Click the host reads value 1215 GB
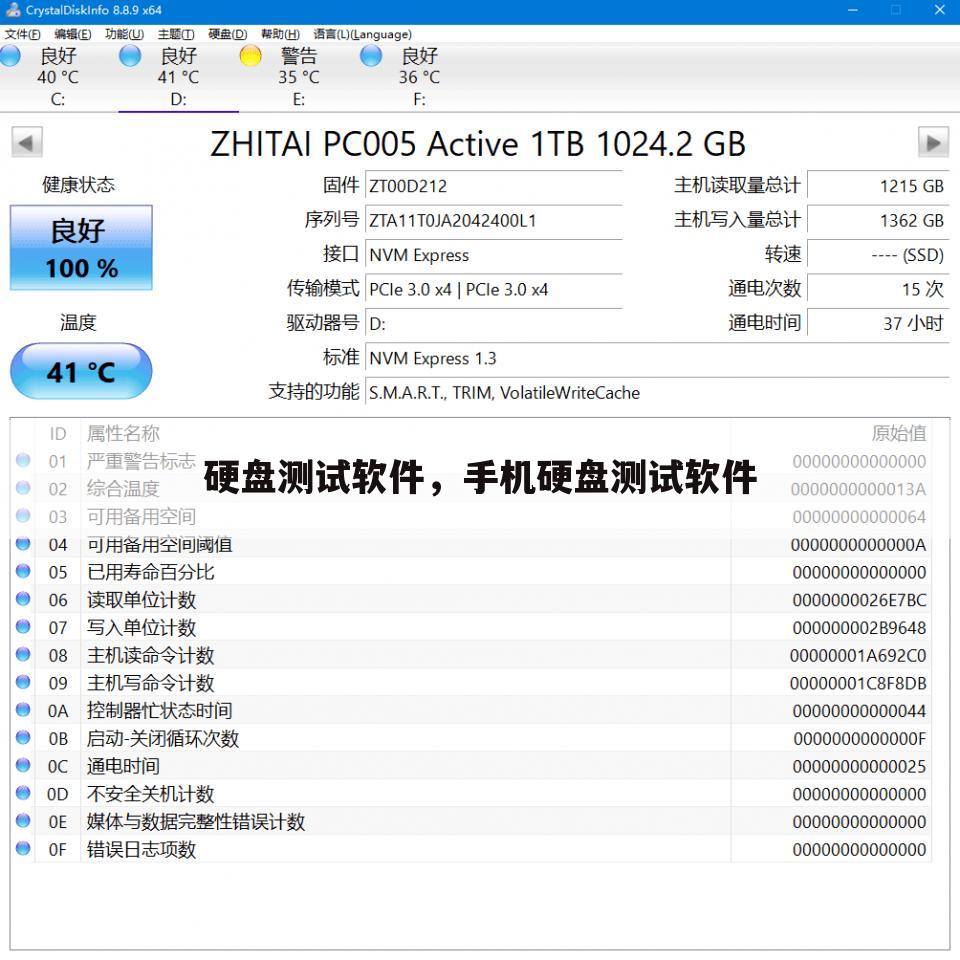Image resolution: width=960 pixels, height=960 pixels. 878,186
